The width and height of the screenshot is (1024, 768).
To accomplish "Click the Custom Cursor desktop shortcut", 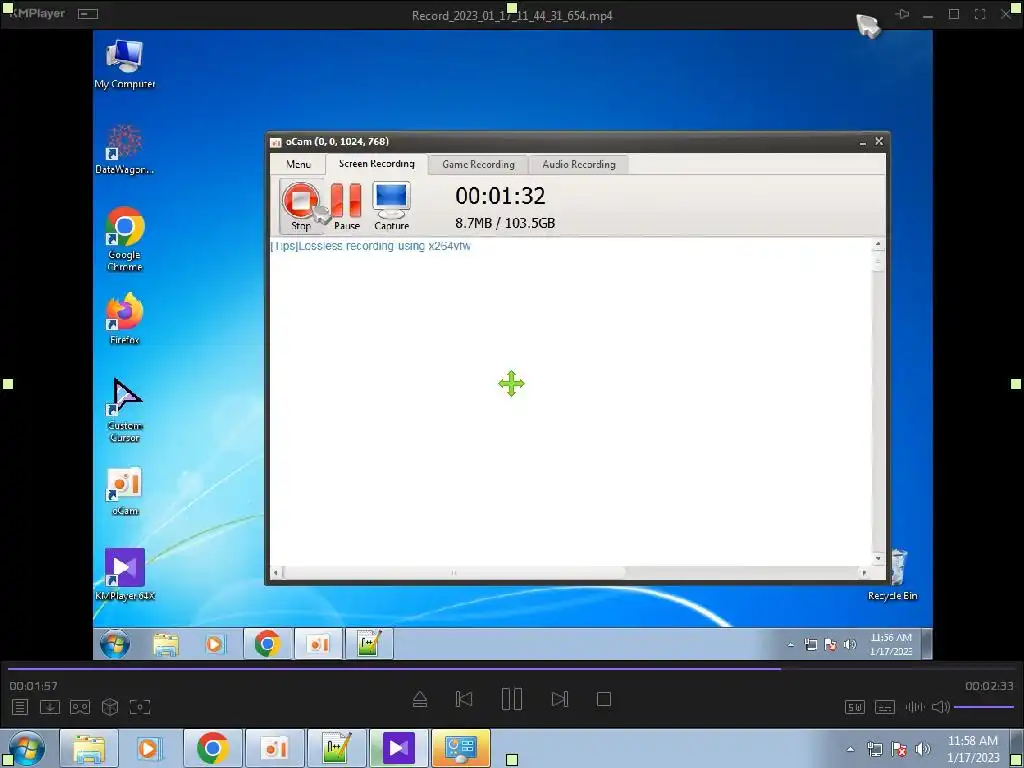I will tap(124, 410).
